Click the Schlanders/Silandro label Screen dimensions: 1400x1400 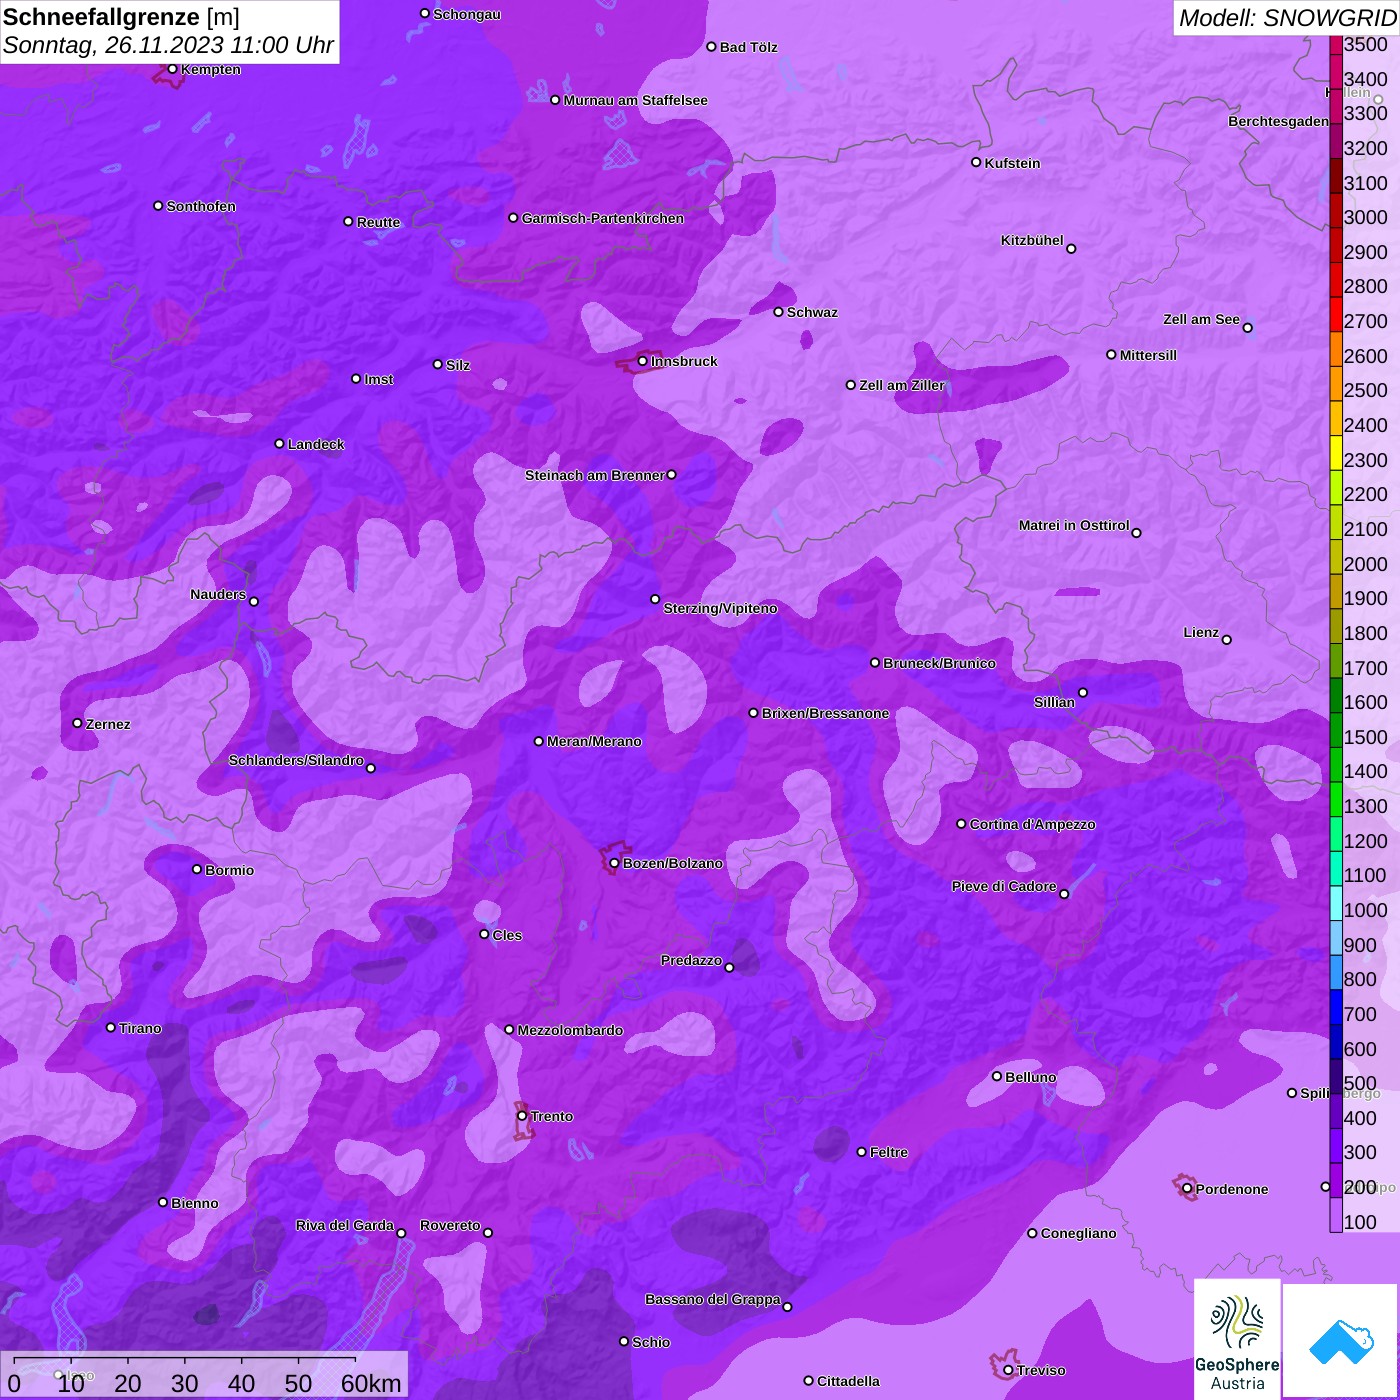coord(296,760)
